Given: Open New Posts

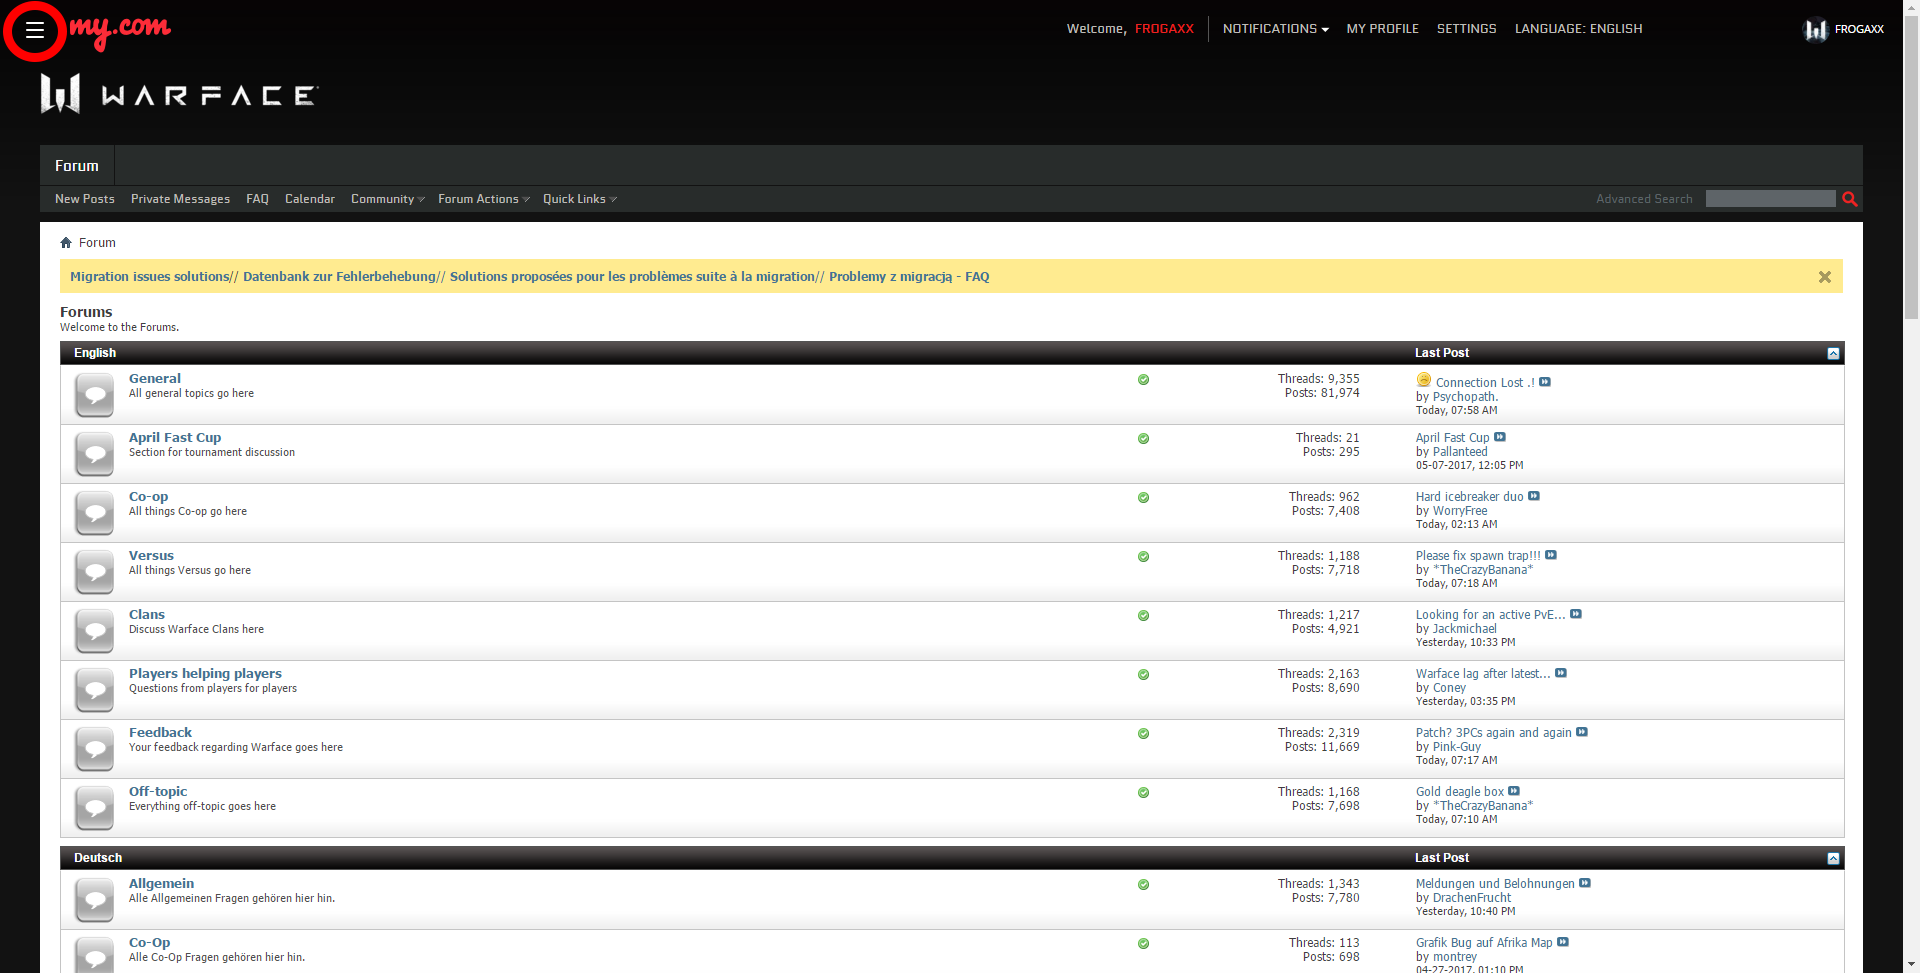Looking at the screenshot, I should click(85, 199).
